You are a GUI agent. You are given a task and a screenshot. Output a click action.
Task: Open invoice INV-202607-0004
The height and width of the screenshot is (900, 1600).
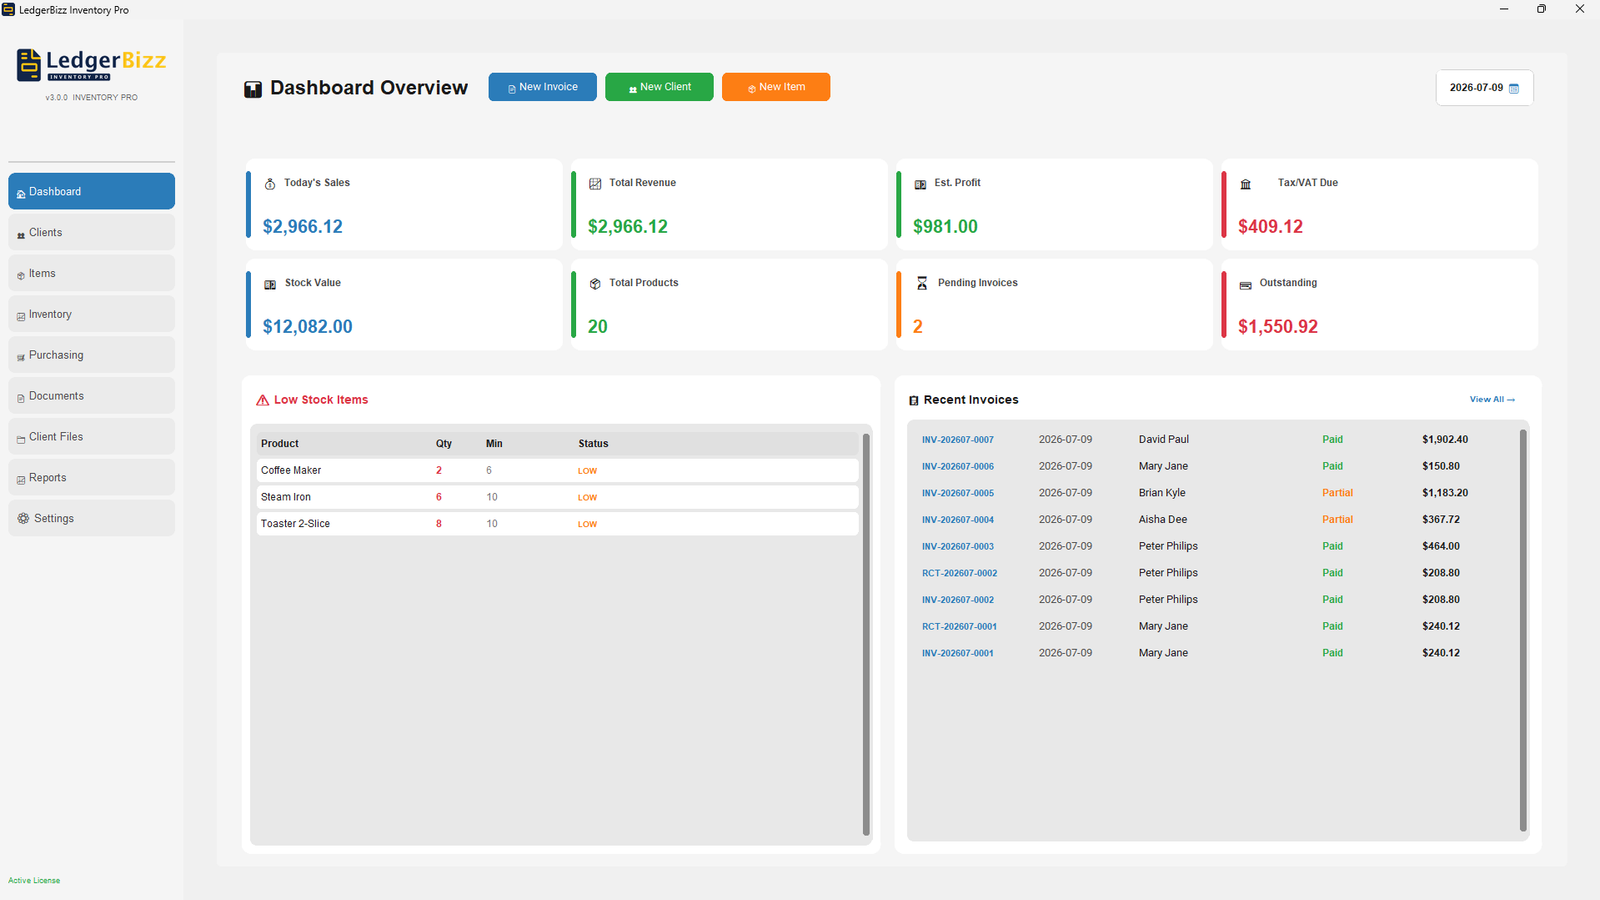pyautogui.click(x=958, y=520)
